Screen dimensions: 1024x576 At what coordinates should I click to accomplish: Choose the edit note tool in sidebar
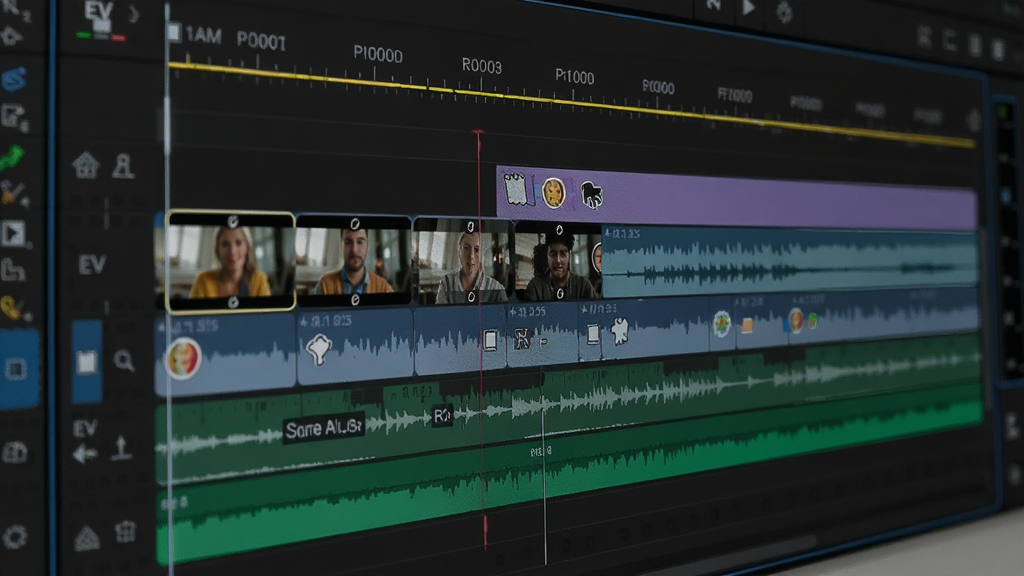click(x=13, y=118)
